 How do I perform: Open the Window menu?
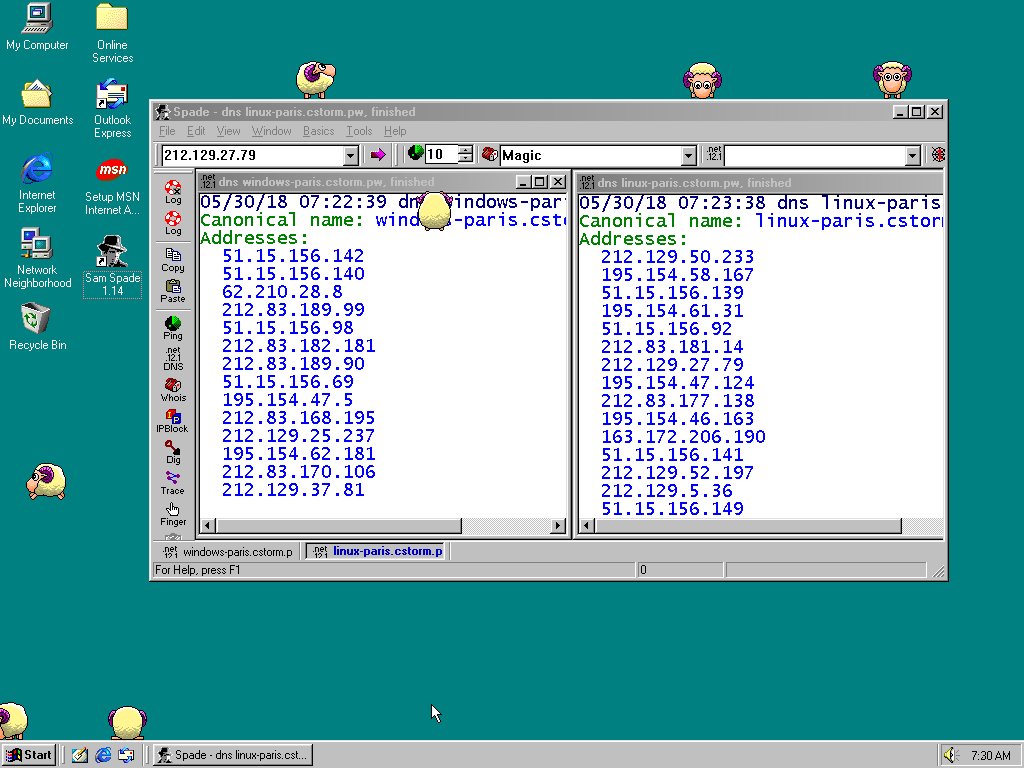[272, 131]
